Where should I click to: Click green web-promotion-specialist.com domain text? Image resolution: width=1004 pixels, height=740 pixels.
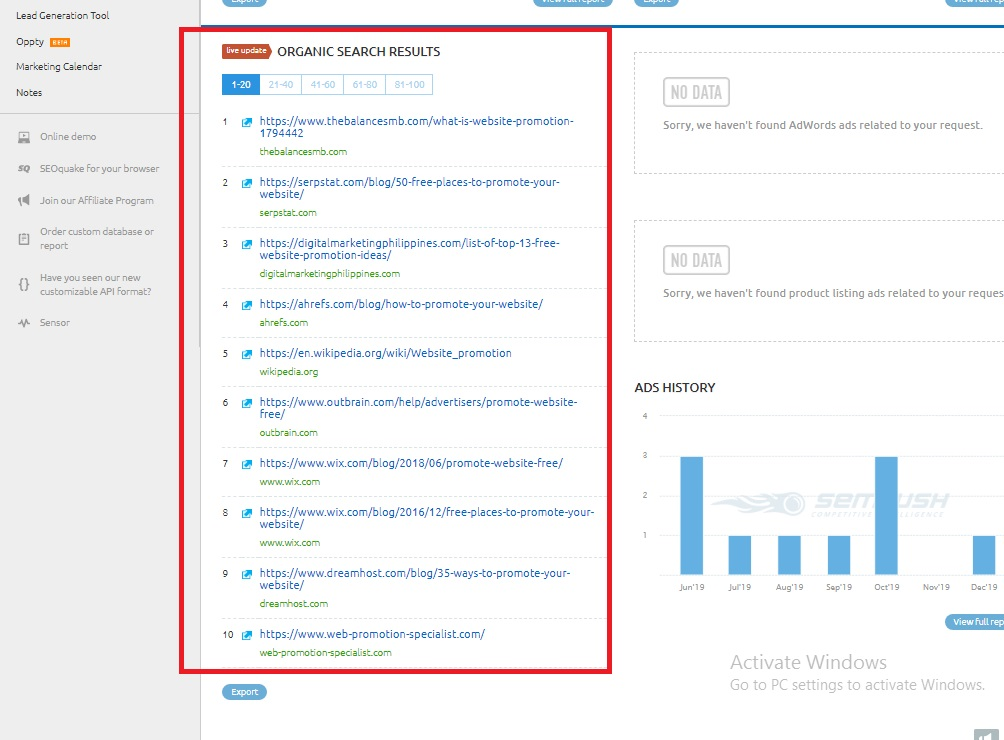(x=325, y=652)
